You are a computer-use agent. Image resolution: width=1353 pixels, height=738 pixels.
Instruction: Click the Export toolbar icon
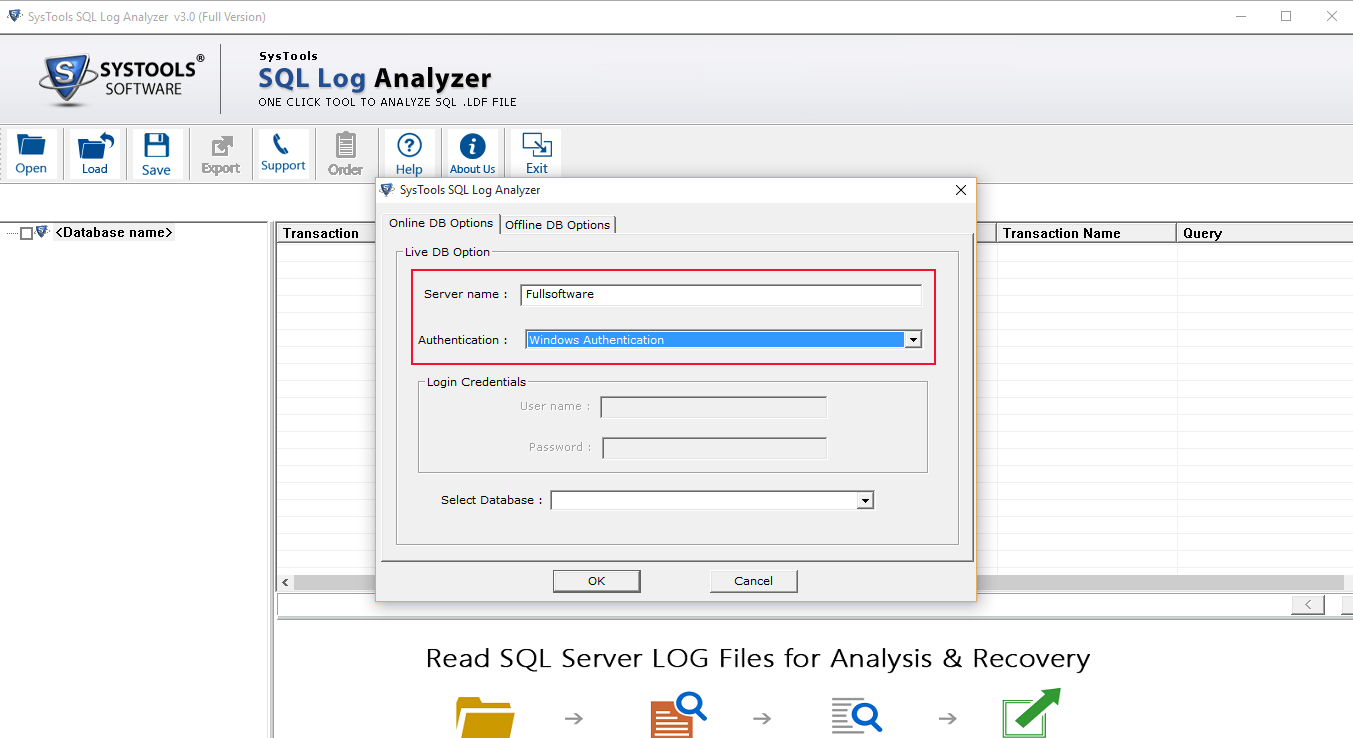[220, 154]
